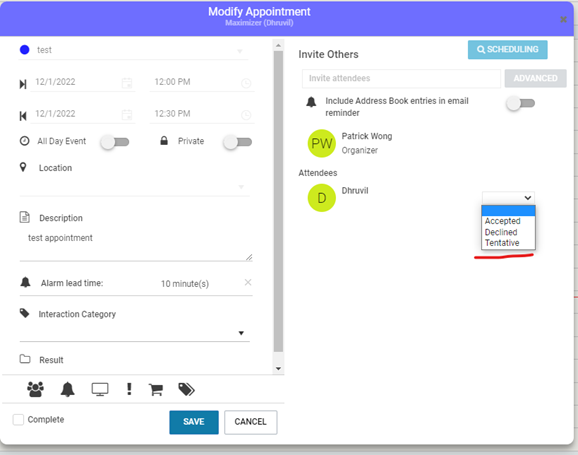Click the SAVE button
578x455 pixels.
point(194,422)
